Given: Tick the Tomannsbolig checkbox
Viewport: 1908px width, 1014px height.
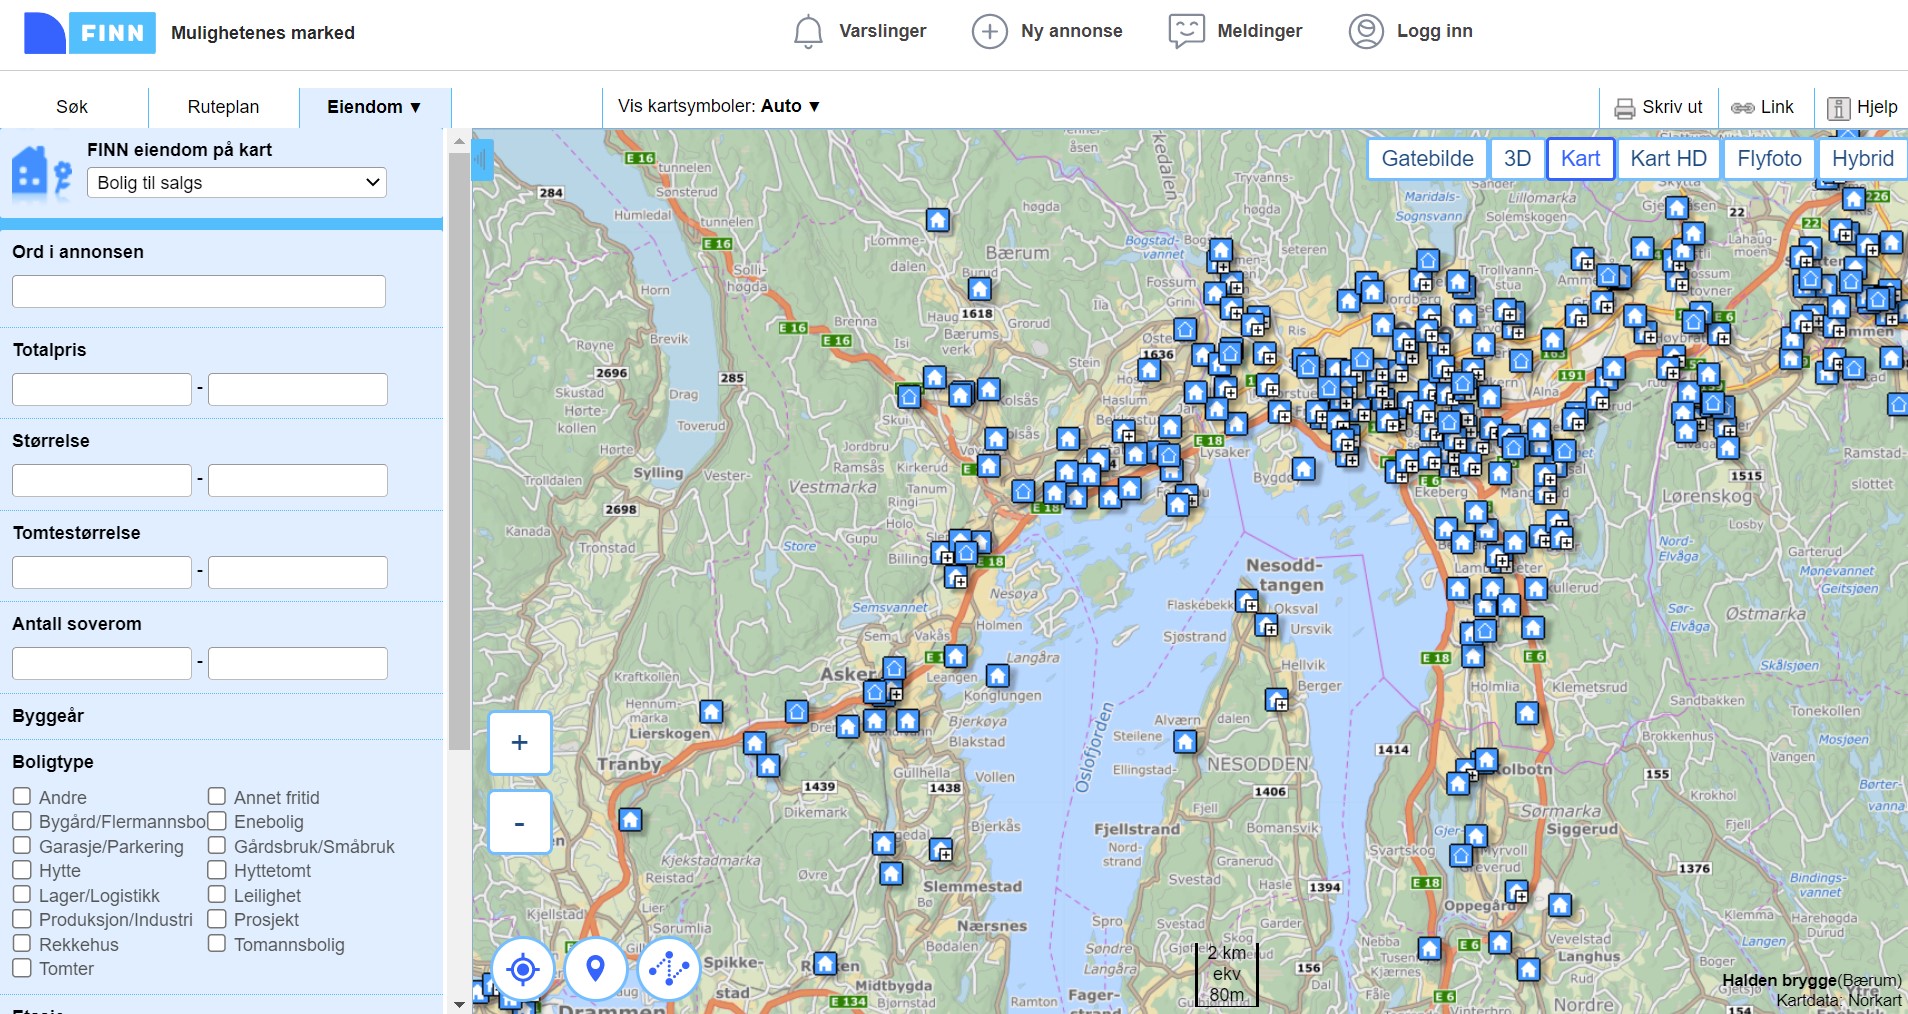Looking at the screenshot, I should (217, 944).
